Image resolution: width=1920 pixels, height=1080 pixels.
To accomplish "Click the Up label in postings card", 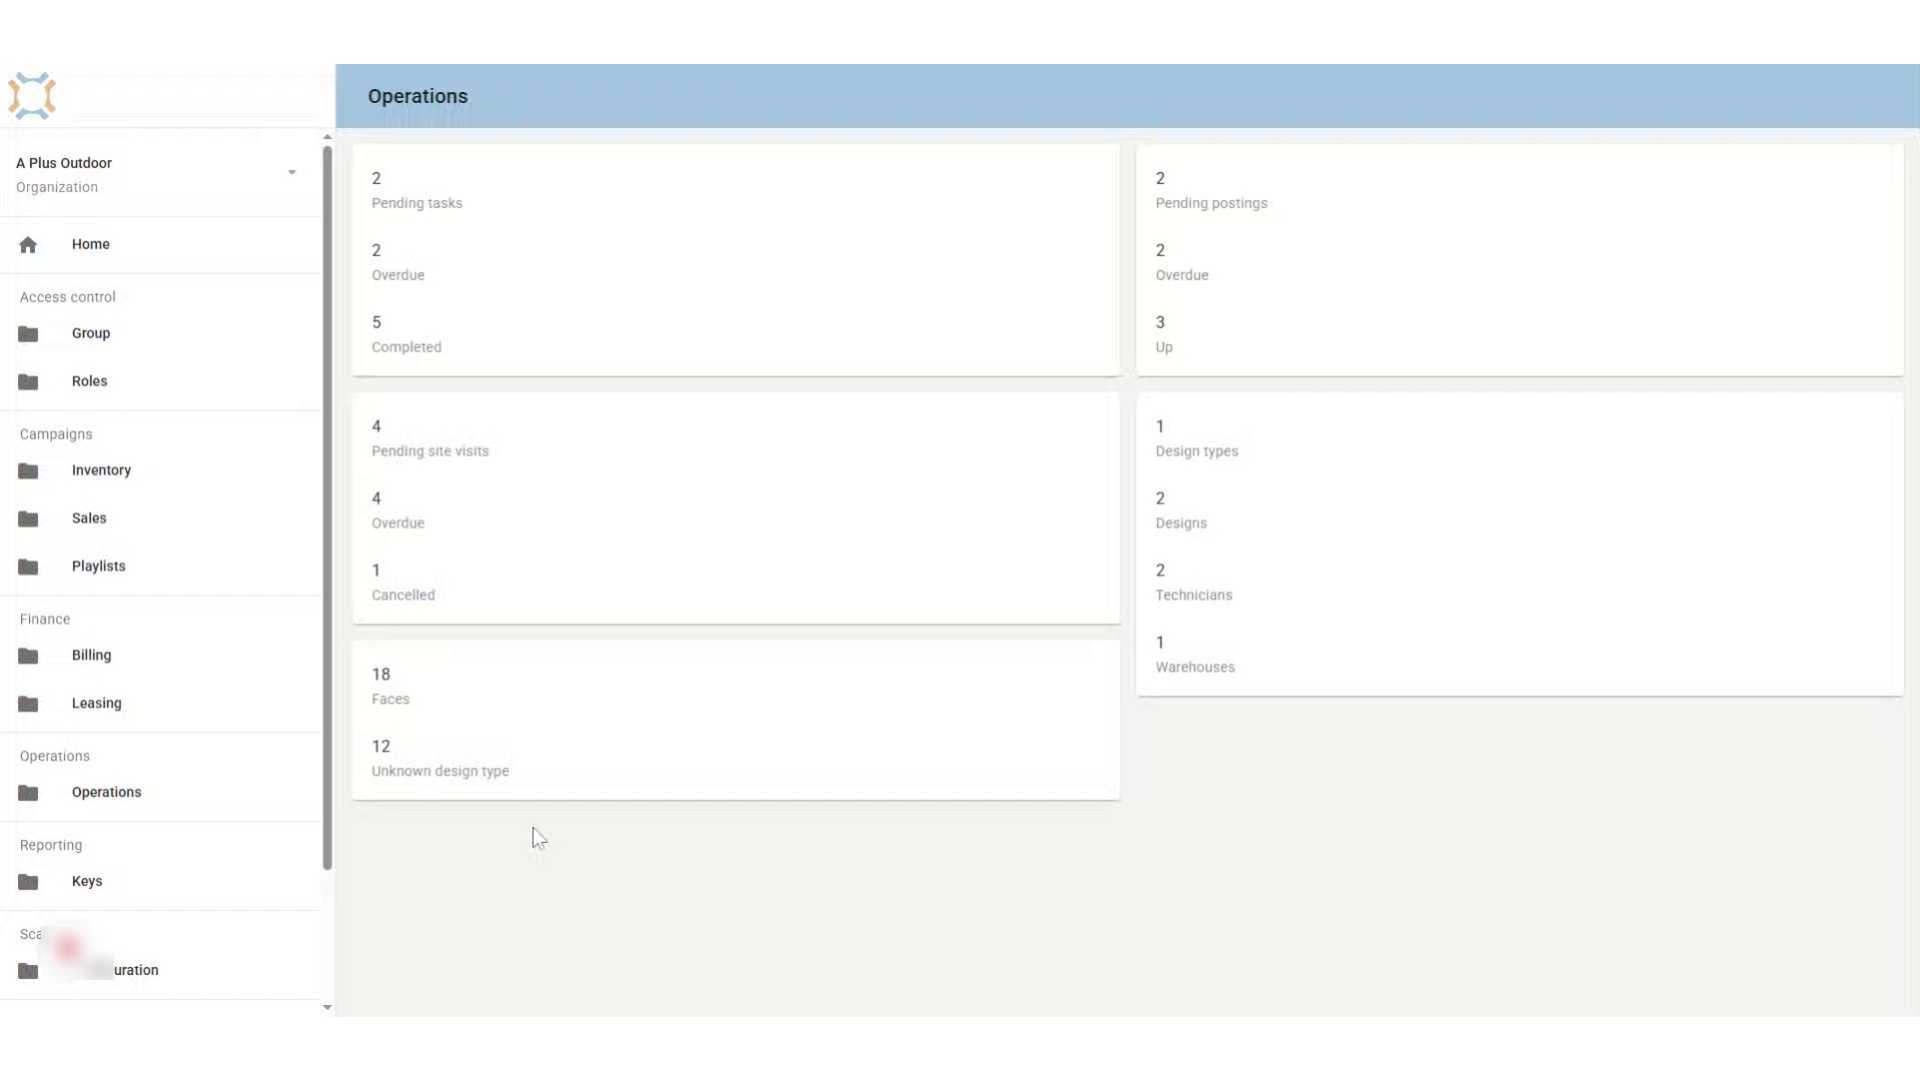I will point(1164,347).
